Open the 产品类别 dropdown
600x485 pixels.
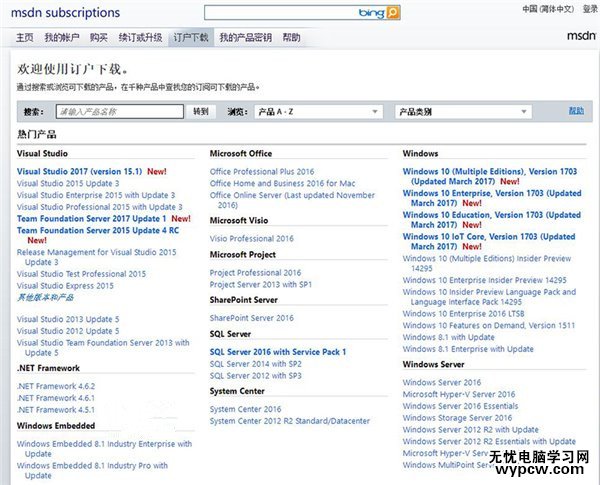point(463,112)
